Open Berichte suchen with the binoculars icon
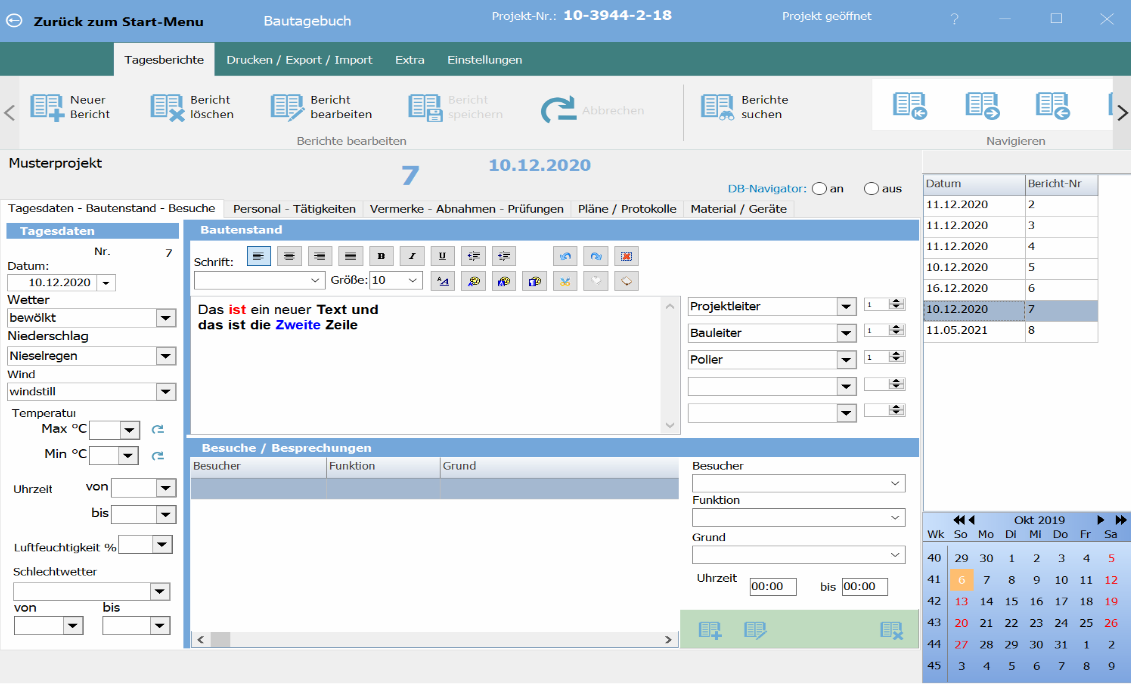This screenshot has width=1131, height=685. 717,107
